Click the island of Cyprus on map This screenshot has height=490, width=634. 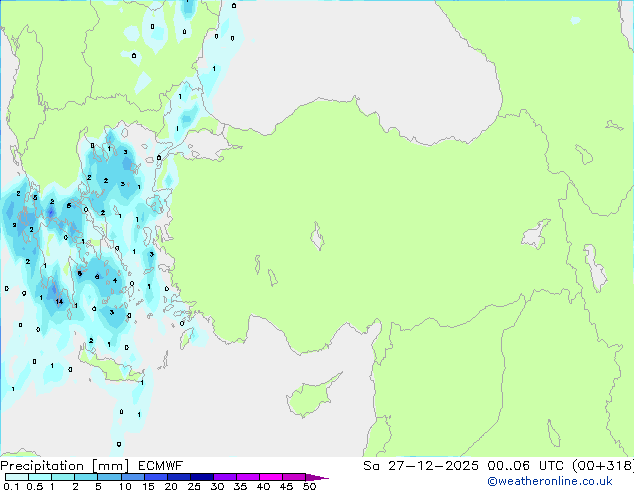tap(312, 396)
